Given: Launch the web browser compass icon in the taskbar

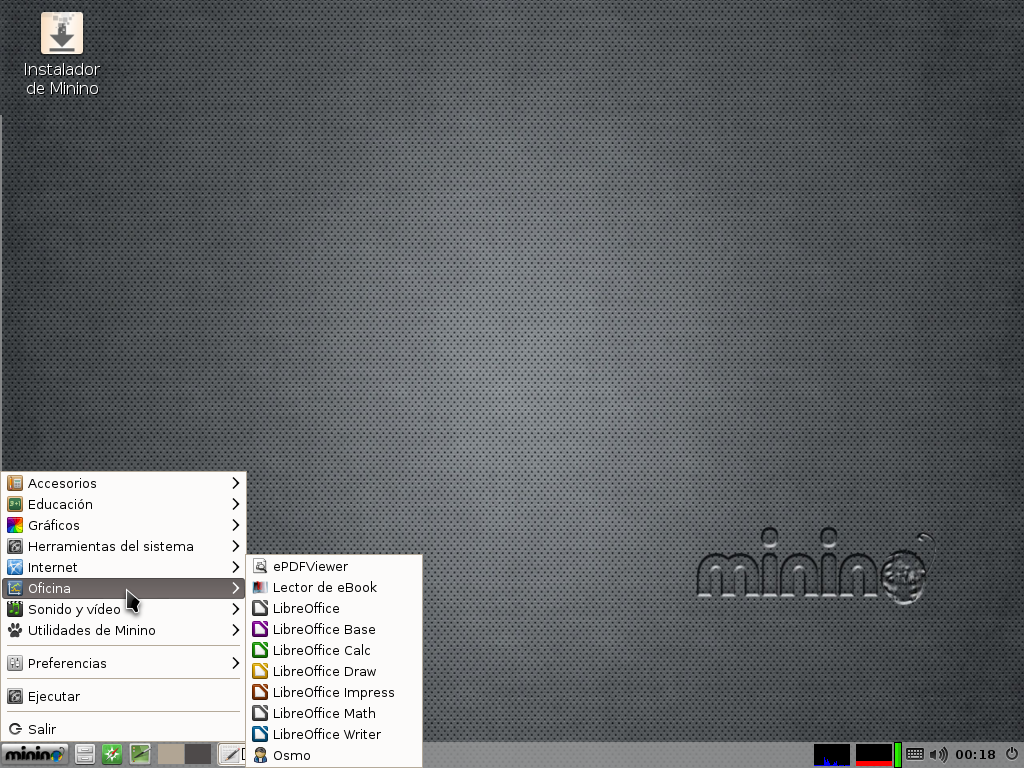Looking at the screenshot, I should (x=112, y=754).
